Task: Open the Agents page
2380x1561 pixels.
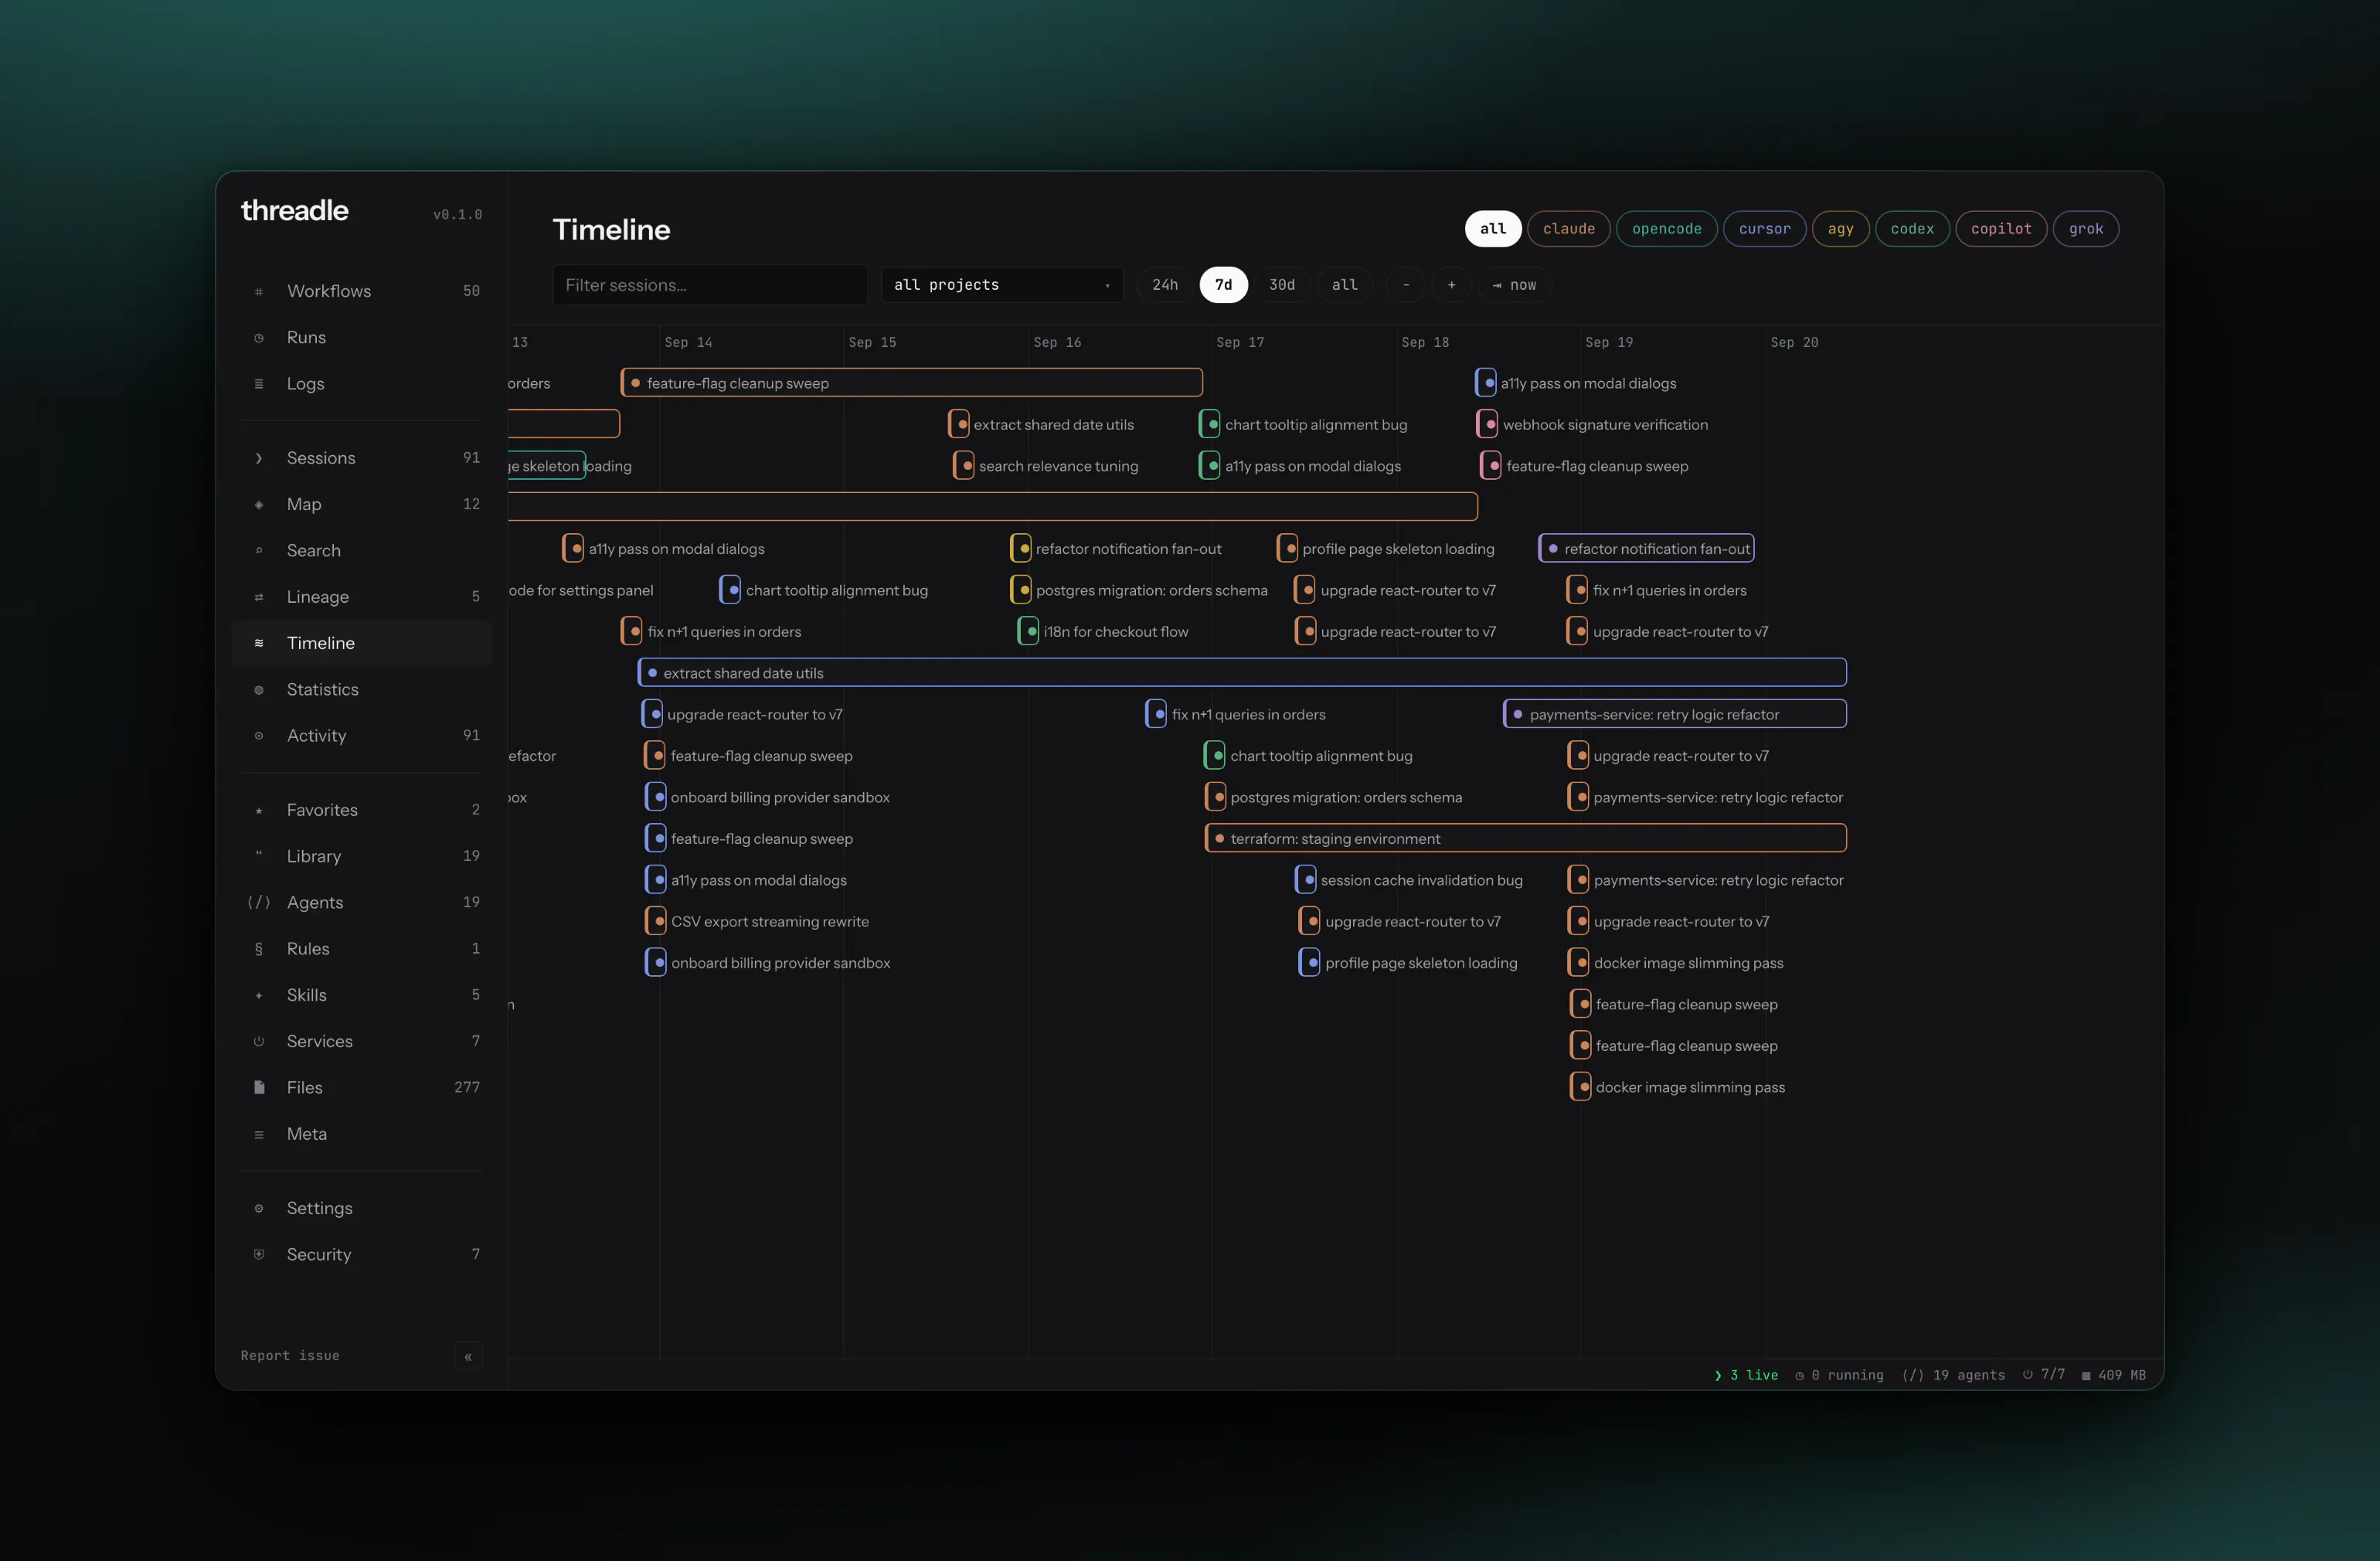Action: [x=362, y=902]
